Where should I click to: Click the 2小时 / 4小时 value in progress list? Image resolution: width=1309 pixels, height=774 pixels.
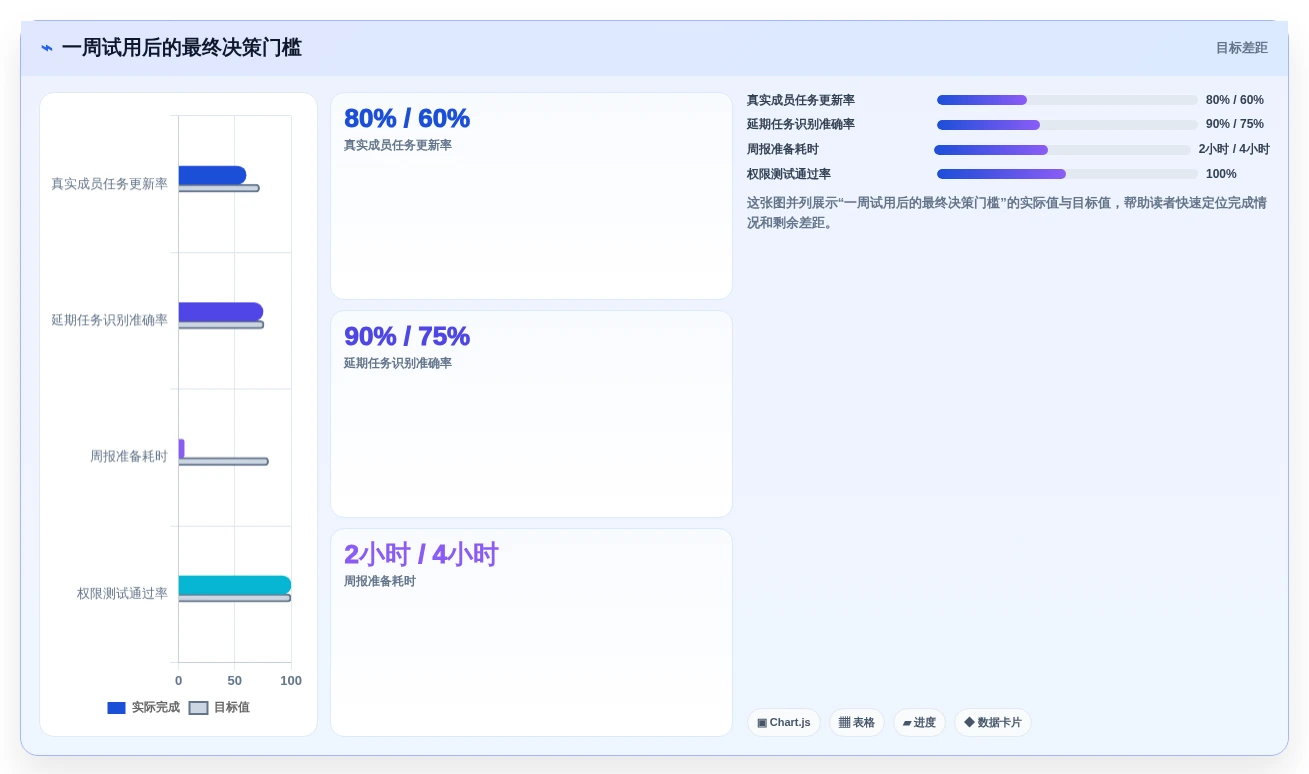coord(1234,150)
